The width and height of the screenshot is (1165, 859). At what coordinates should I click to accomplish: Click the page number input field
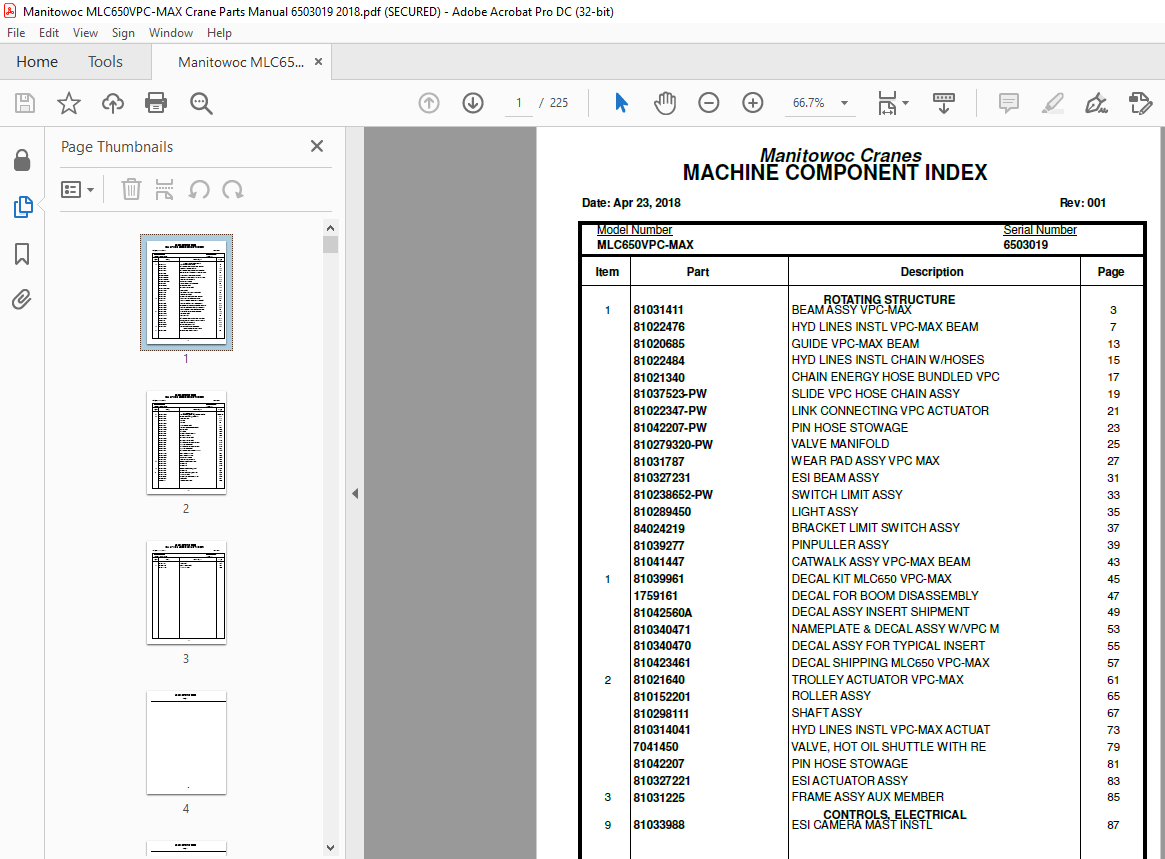pos(519,103)
